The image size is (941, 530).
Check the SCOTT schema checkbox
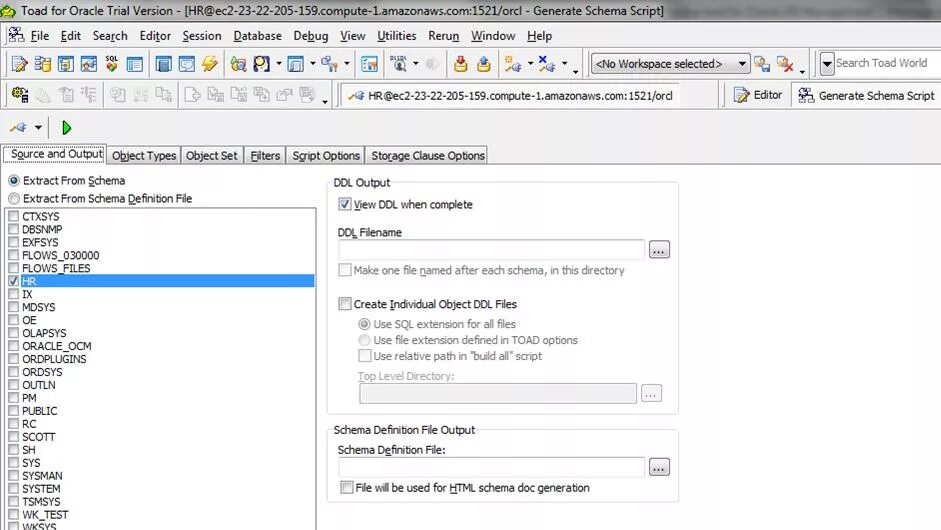click(13, 436)
